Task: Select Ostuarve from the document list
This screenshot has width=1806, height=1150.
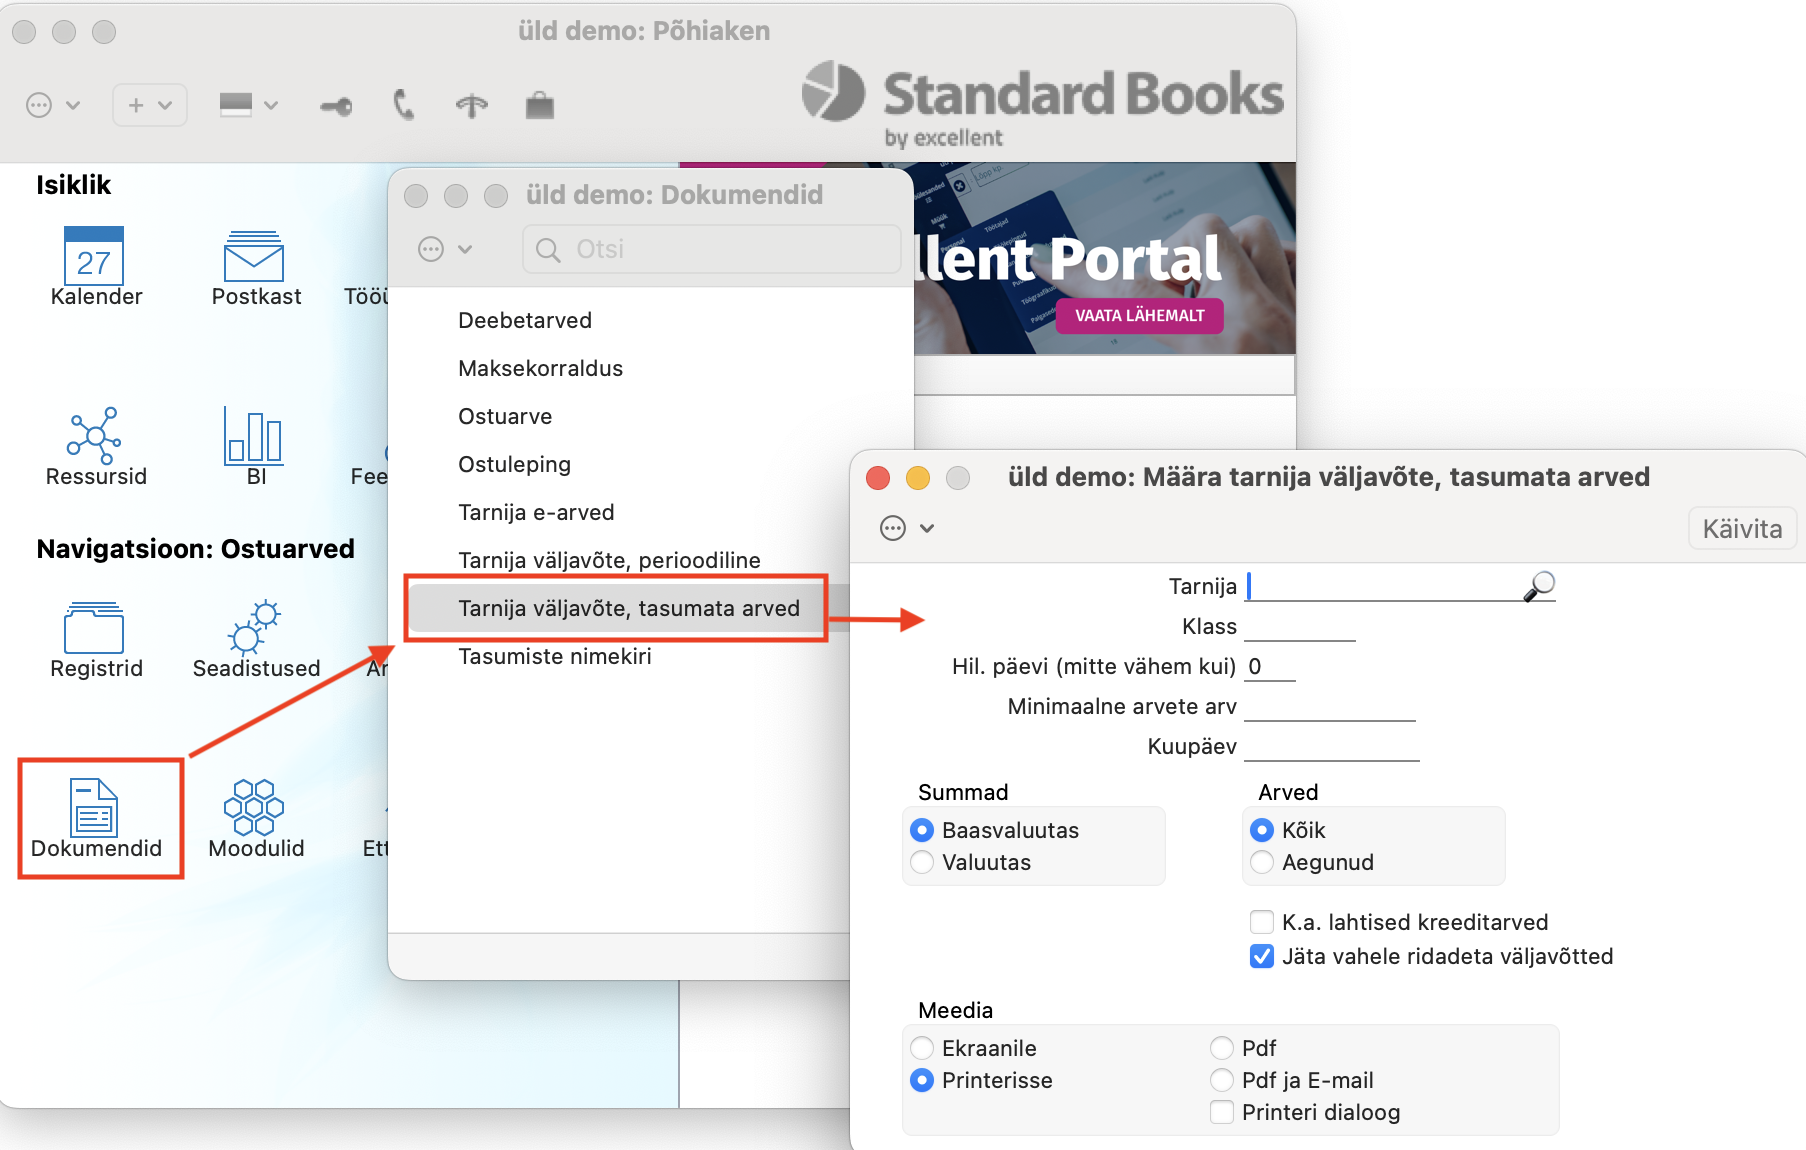Action: (x=505, y=416)
